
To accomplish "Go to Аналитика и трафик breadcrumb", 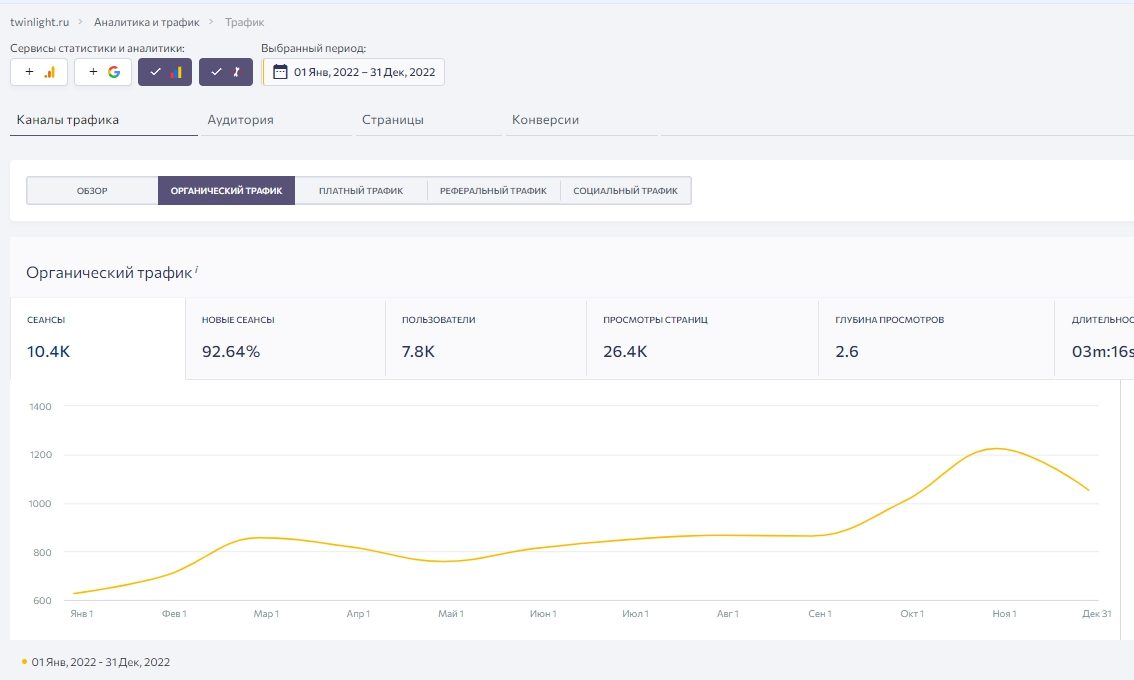I will click(147, 22).
